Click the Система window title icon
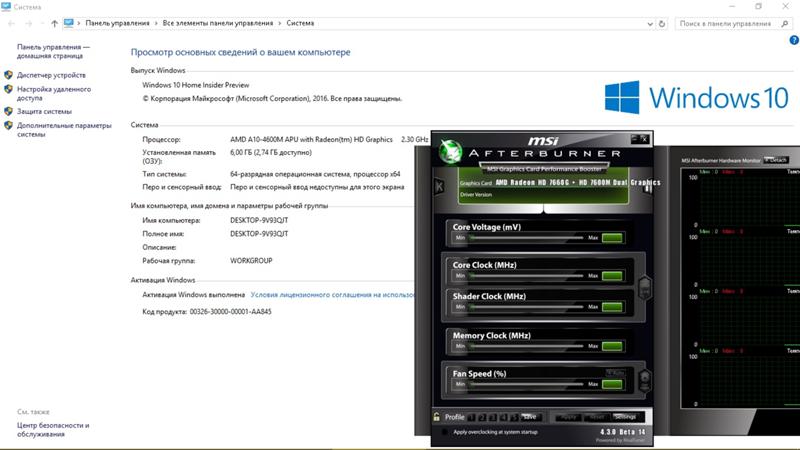 click(x=6, y=7)
